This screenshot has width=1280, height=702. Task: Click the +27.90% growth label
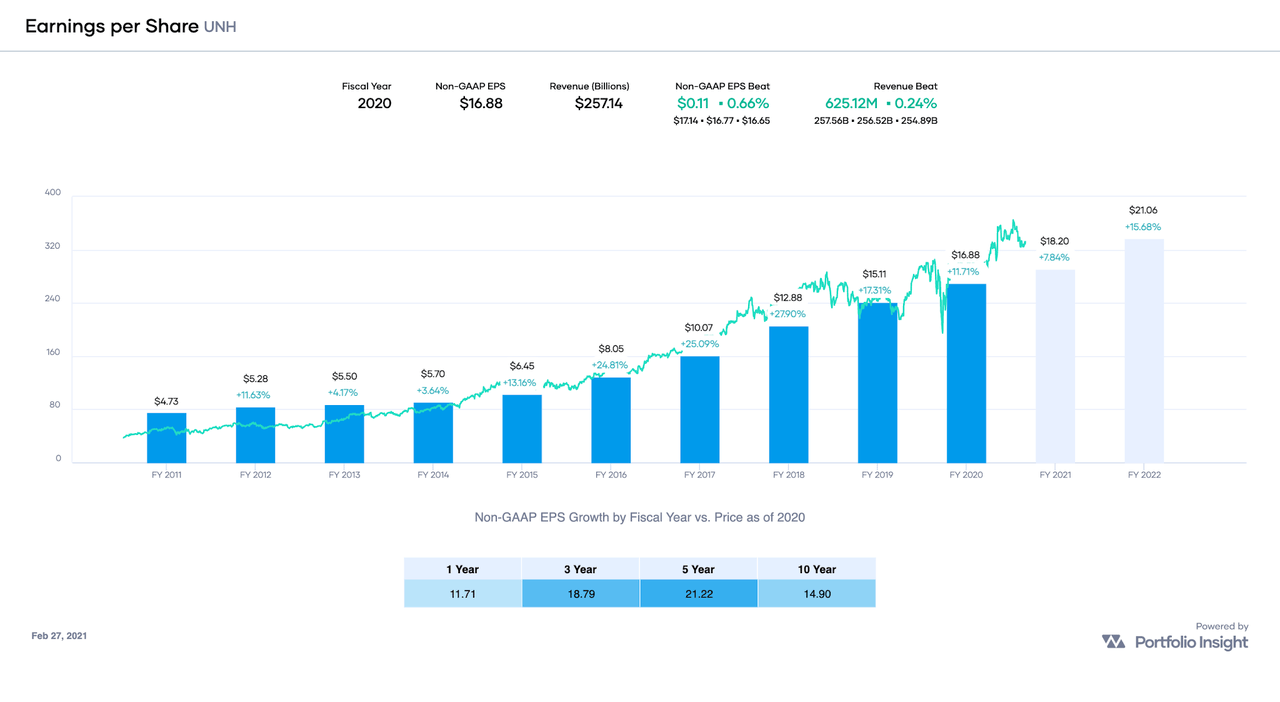tap(789, 314)
